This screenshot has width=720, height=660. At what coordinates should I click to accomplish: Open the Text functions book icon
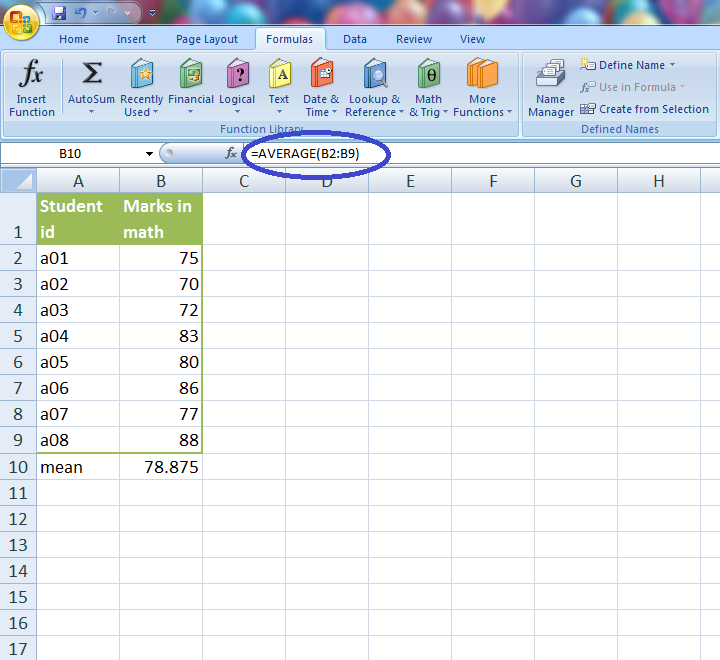[x=279, y=75]
